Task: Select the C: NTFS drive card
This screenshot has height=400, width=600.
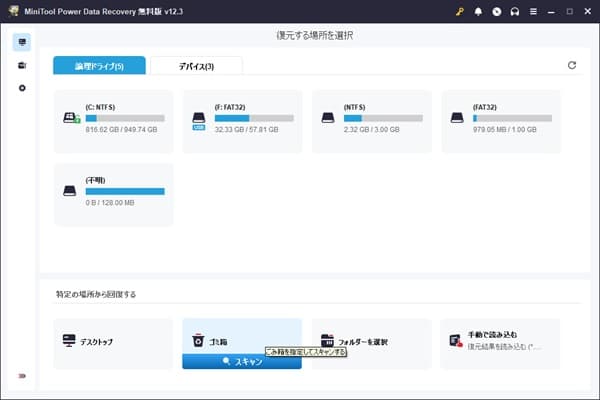Action: [x=114, y=121]
